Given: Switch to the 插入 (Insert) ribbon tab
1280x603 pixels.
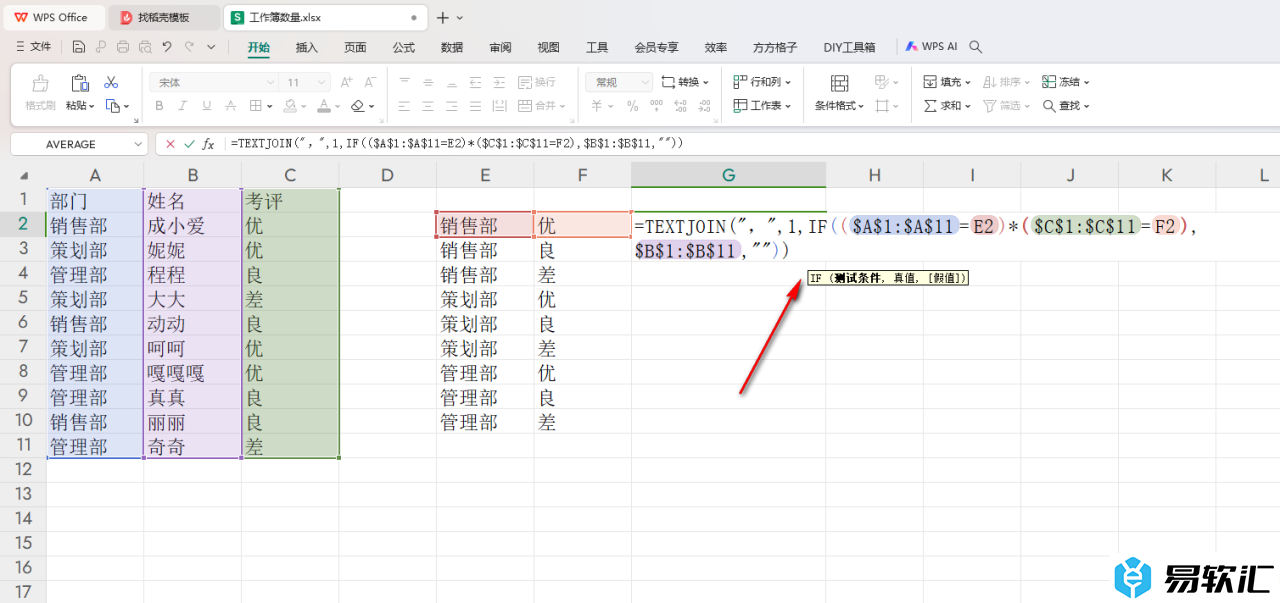Looking at the screenshot, I should 307,47.
